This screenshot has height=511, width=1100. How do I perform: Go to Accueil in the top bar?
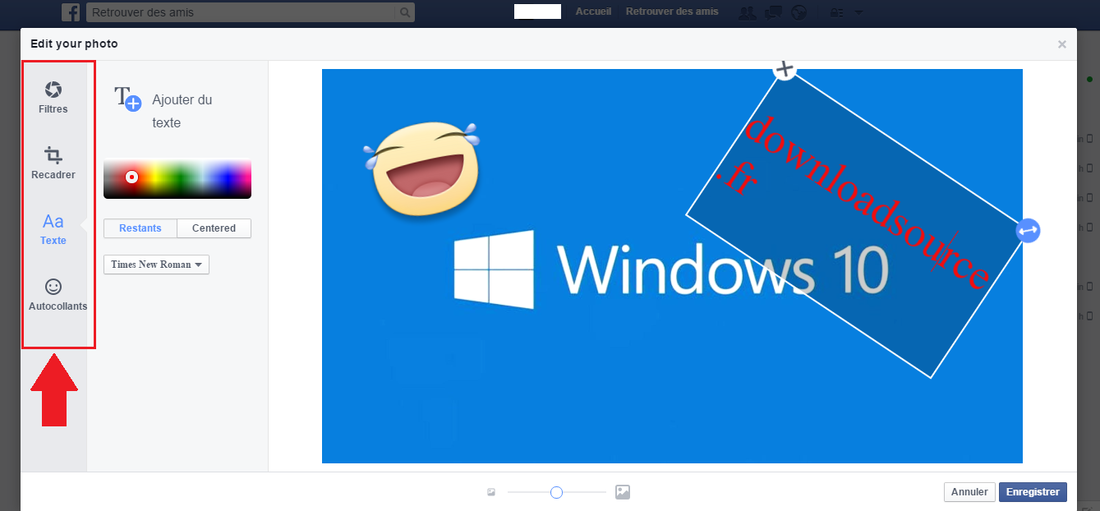click(593, 12)
